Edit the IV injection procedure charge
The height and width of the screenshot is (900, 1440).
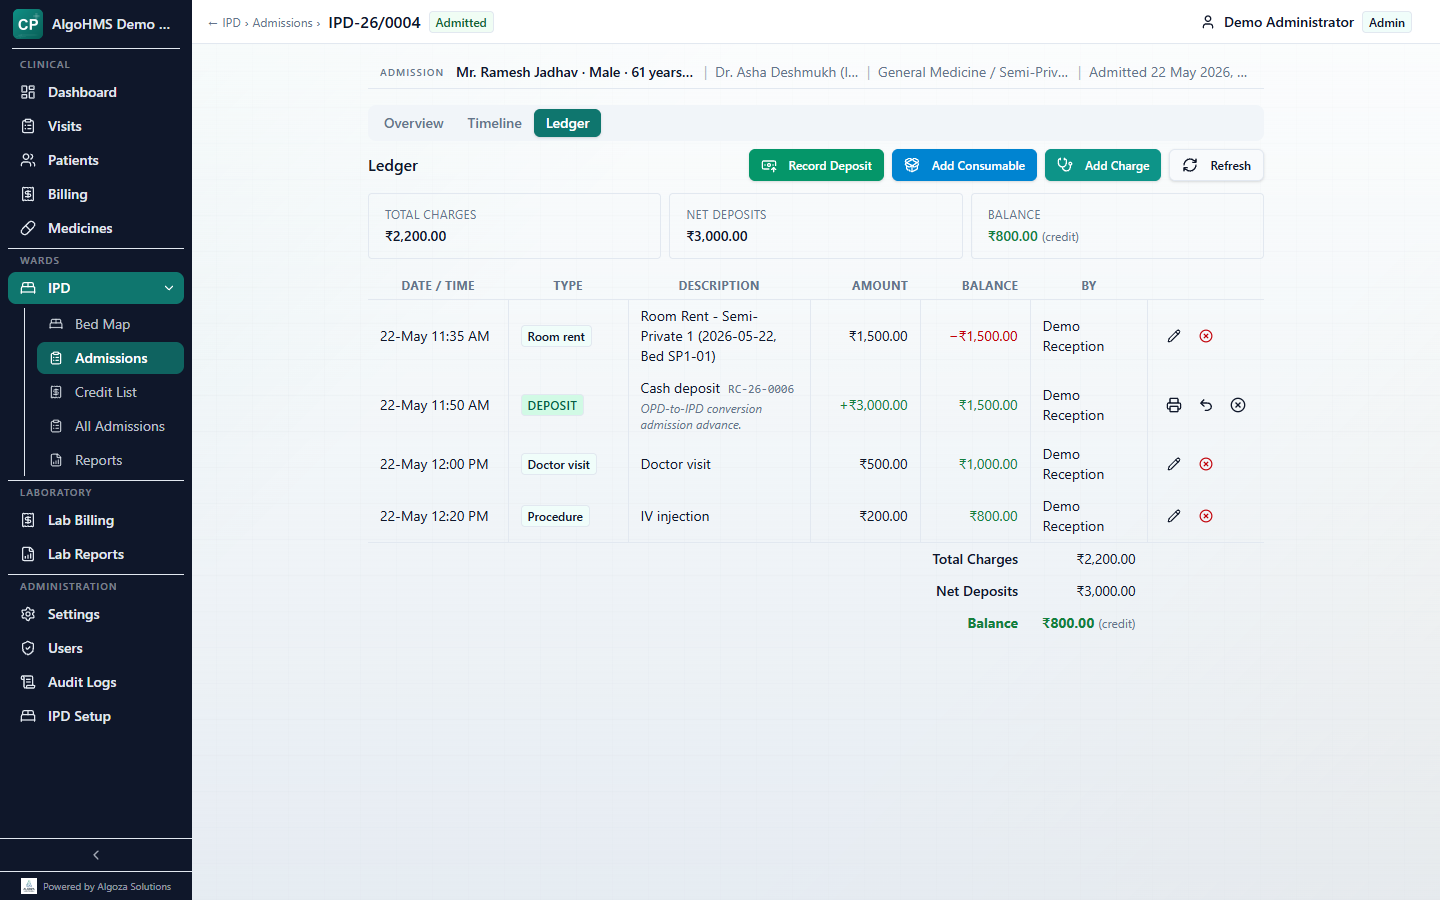1174,516
